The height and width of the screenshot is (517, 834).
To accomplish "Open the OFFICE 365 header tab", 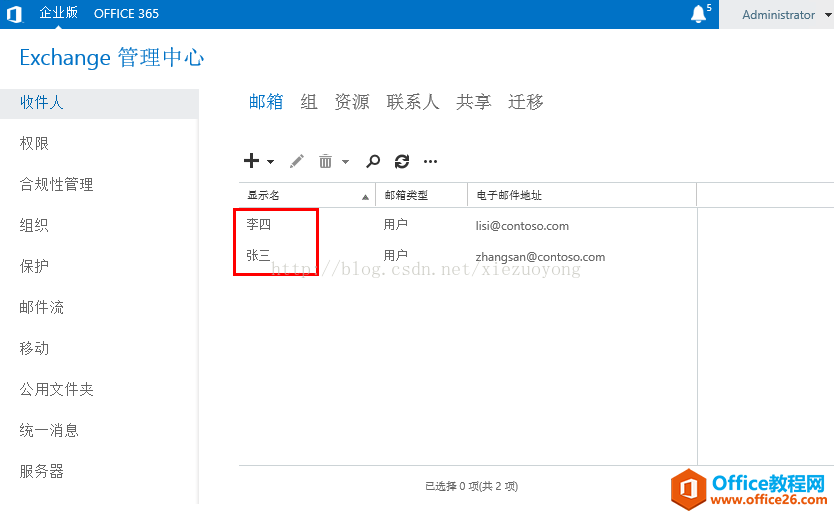I will coord(127,14).
